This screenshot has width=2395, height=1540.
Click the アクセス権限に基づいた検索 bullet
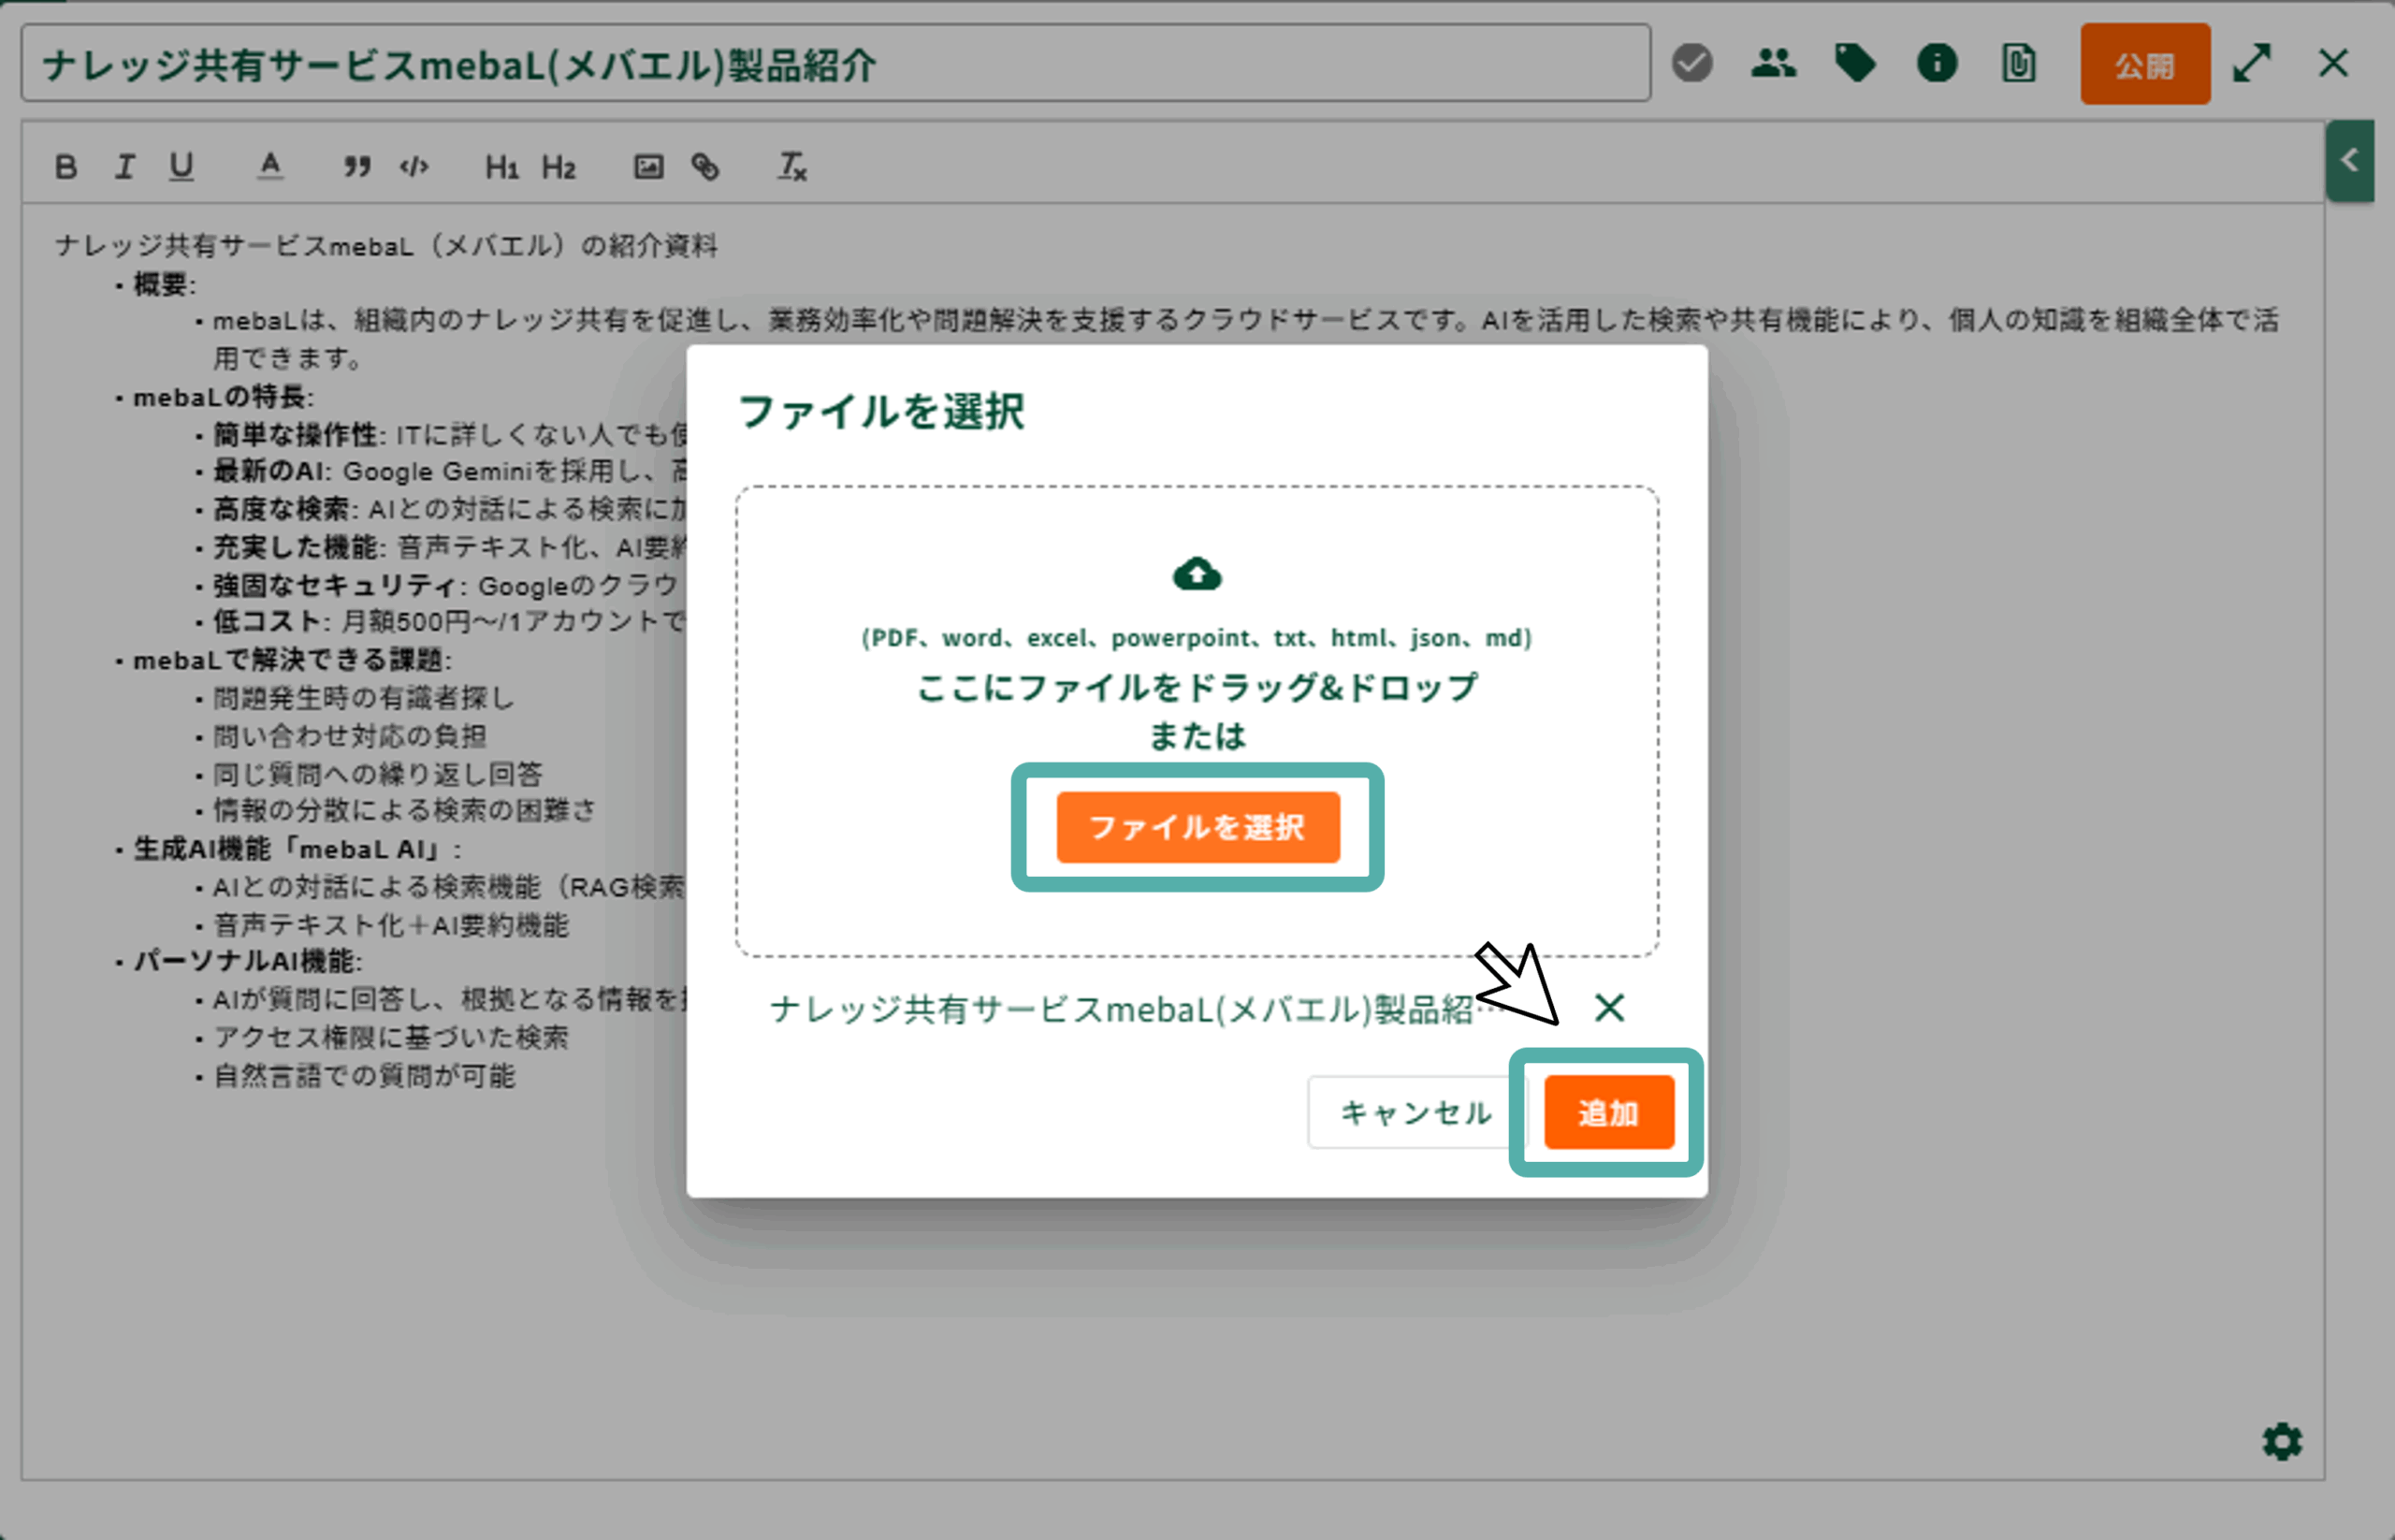pos(390,1037)
